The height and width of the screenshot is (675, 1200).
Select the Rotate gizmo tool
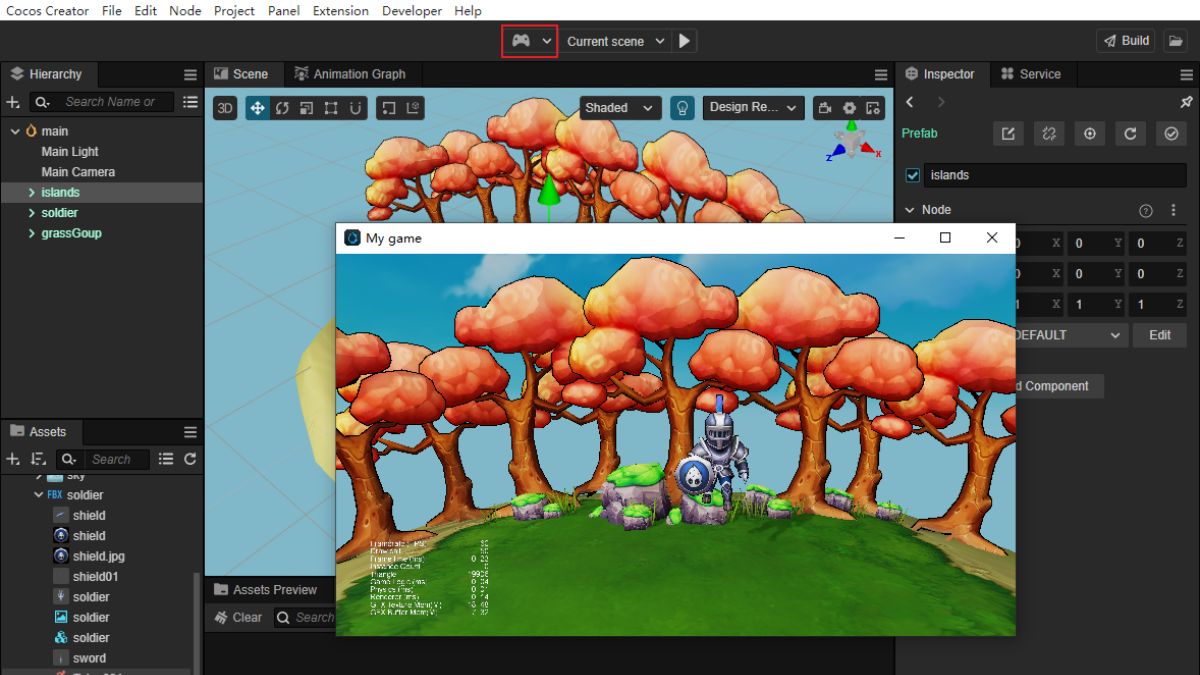point(282,108)
